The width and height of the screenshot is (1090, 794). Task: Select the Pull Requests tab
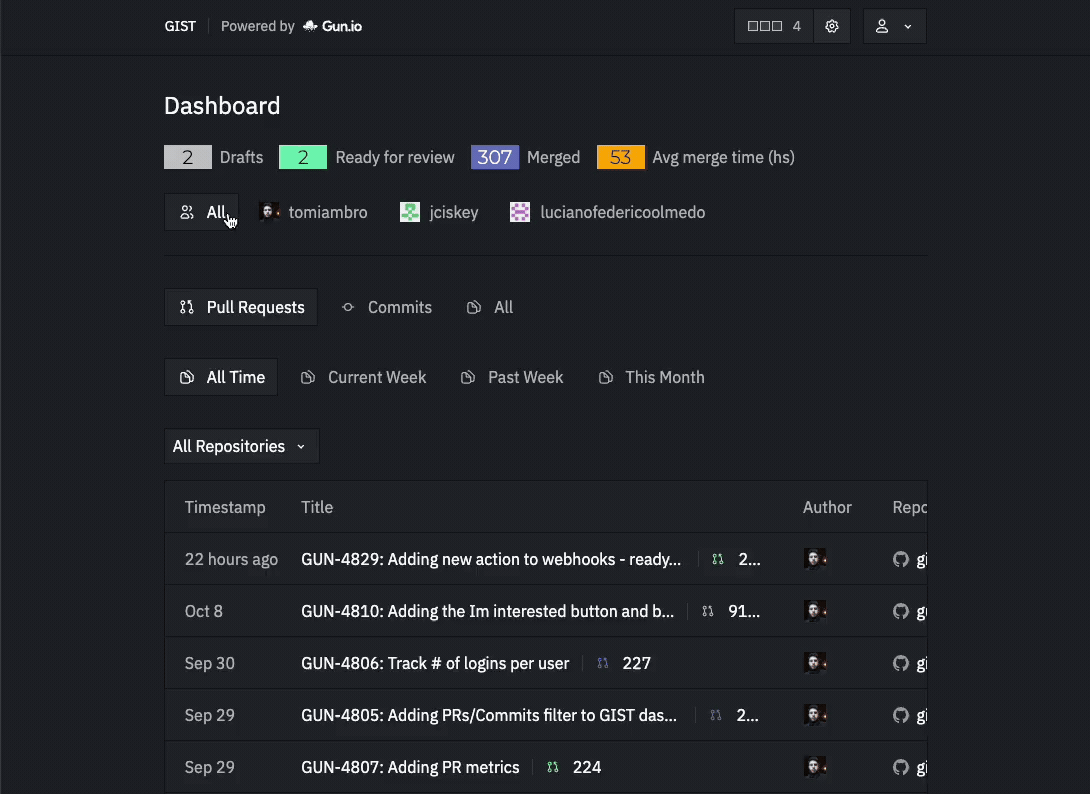[x=241, y=307]
